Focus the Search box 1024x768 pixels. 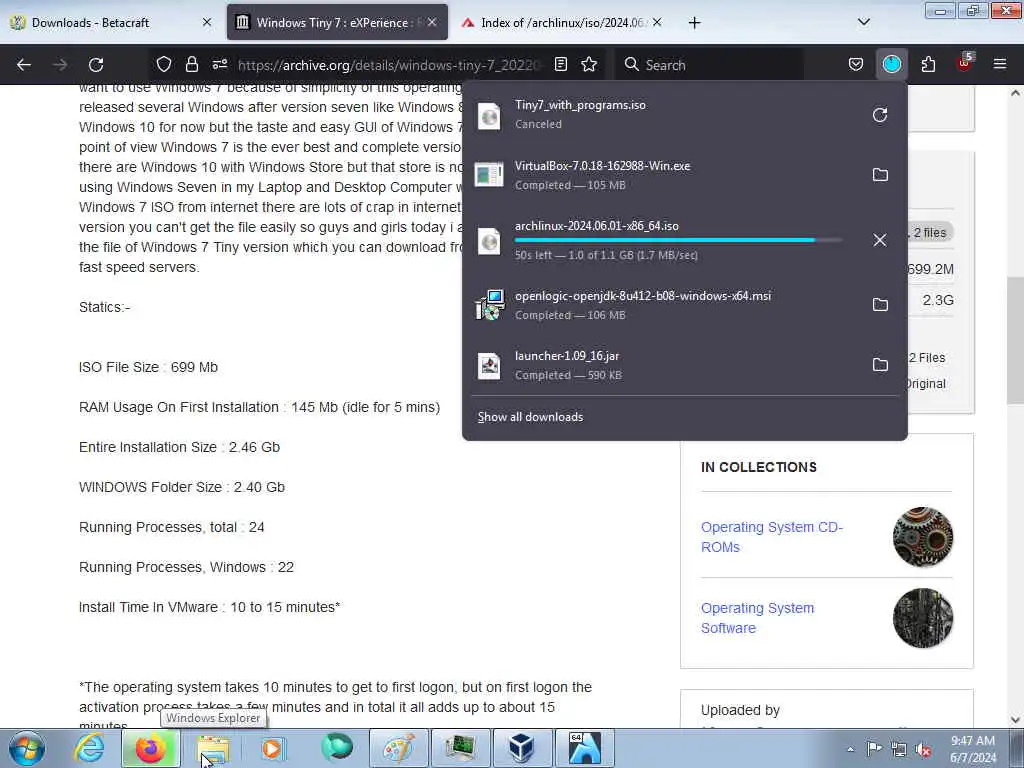coord(709,65)
